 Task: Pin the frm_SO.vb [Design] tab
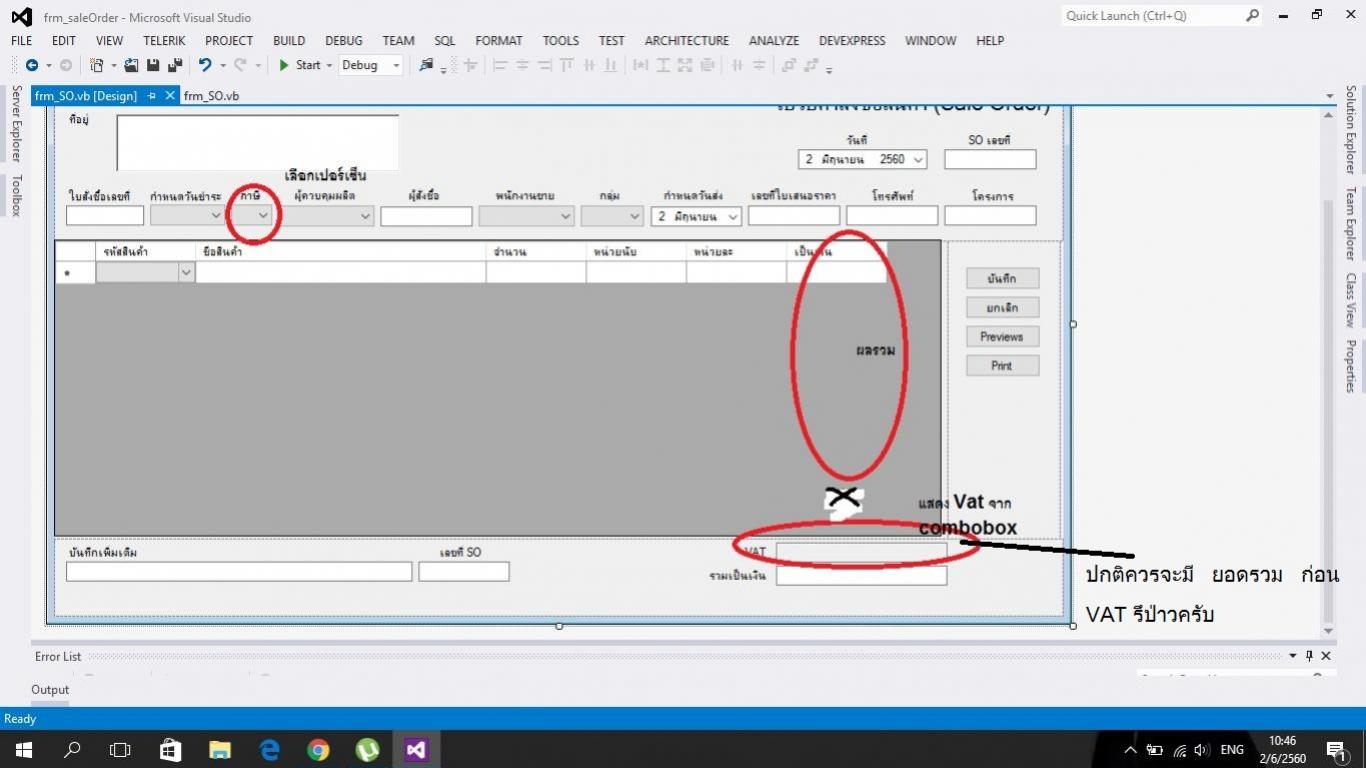[152, 96]
